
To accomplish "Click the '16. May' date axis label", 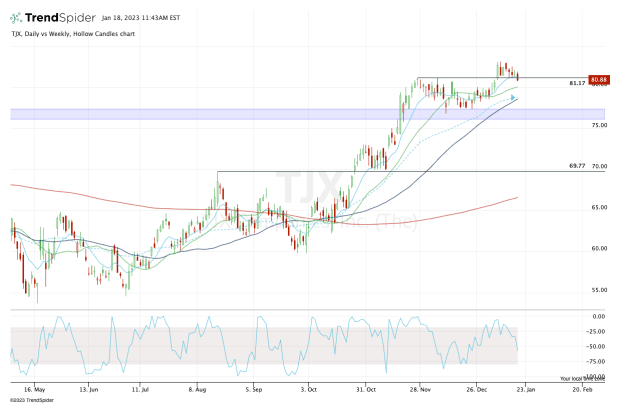I will [34, 390].
